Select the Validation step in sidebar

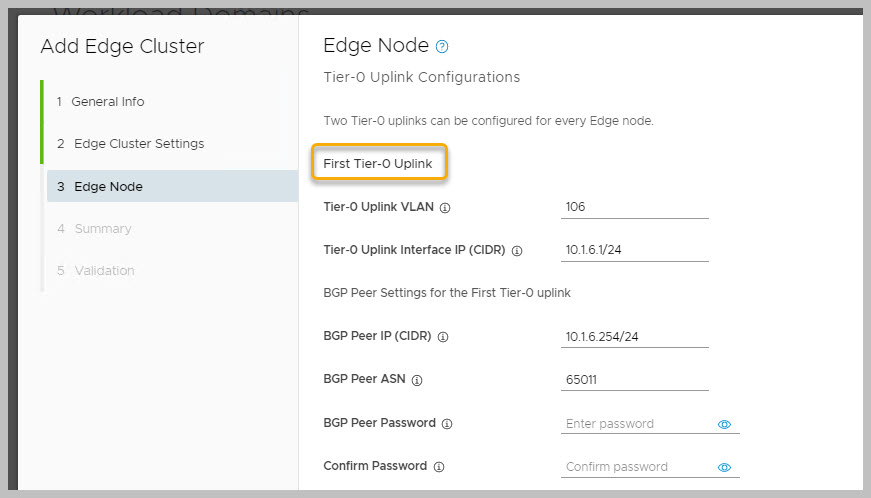point(104,271)
